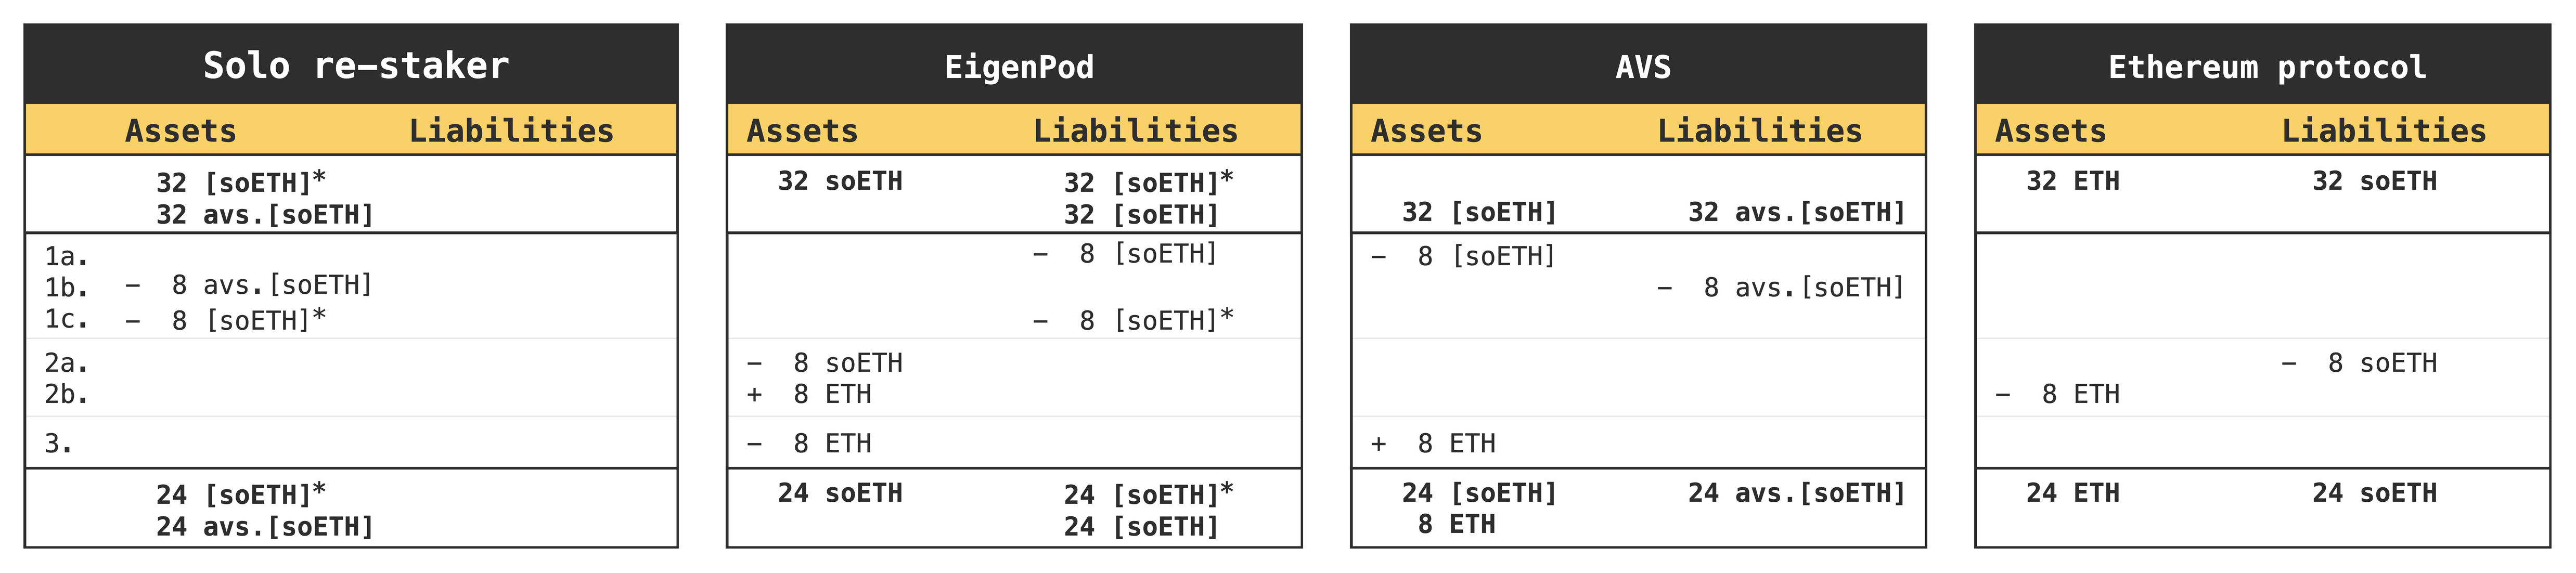The image size is (2576, 573).
Task: Click Assets column label under Solo re-staker
Action: point(181,131)
